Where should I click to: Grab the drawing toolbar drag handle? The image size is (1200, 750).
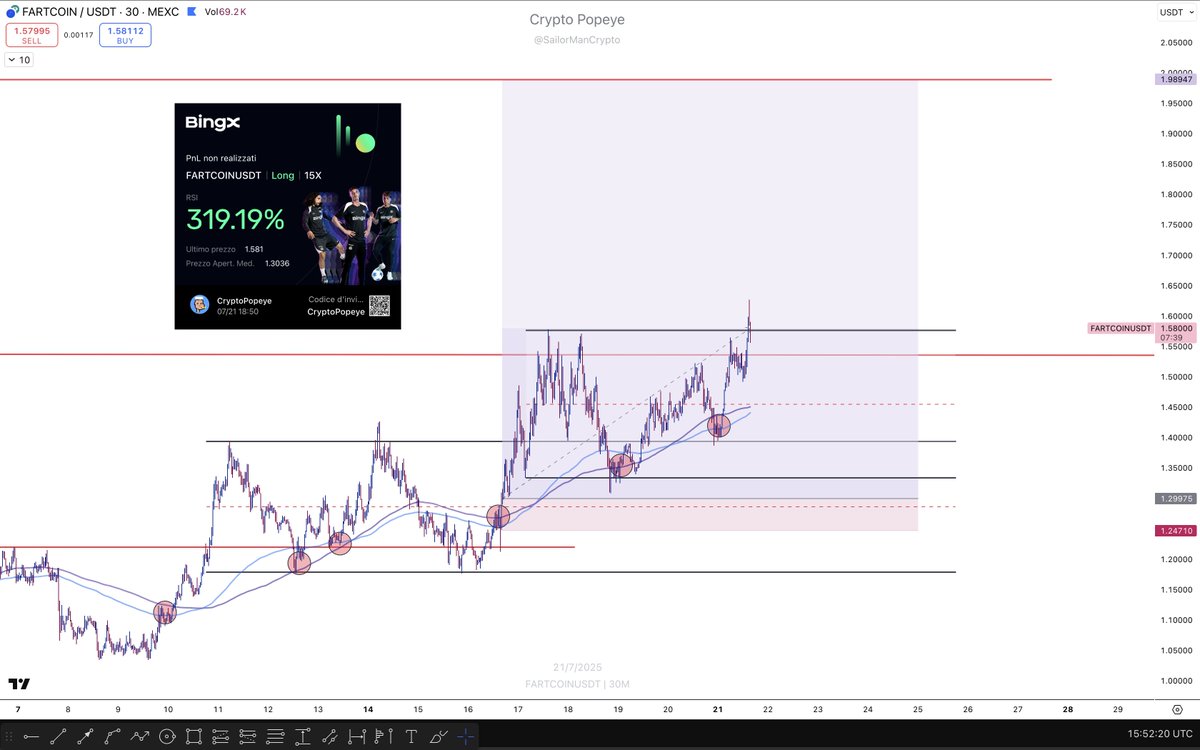(x=8, y=737)
